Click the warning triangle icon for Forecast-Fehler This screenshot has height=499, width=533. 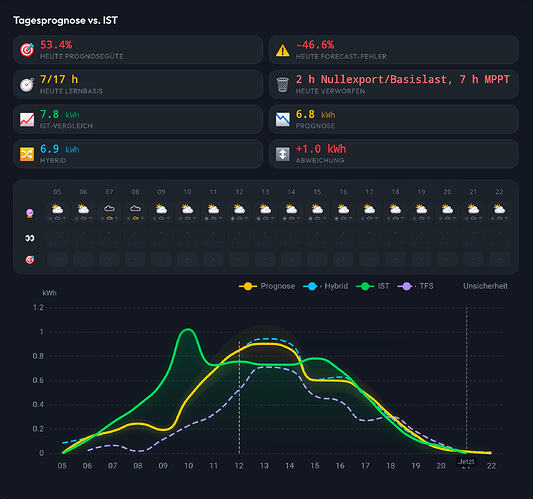282,50
